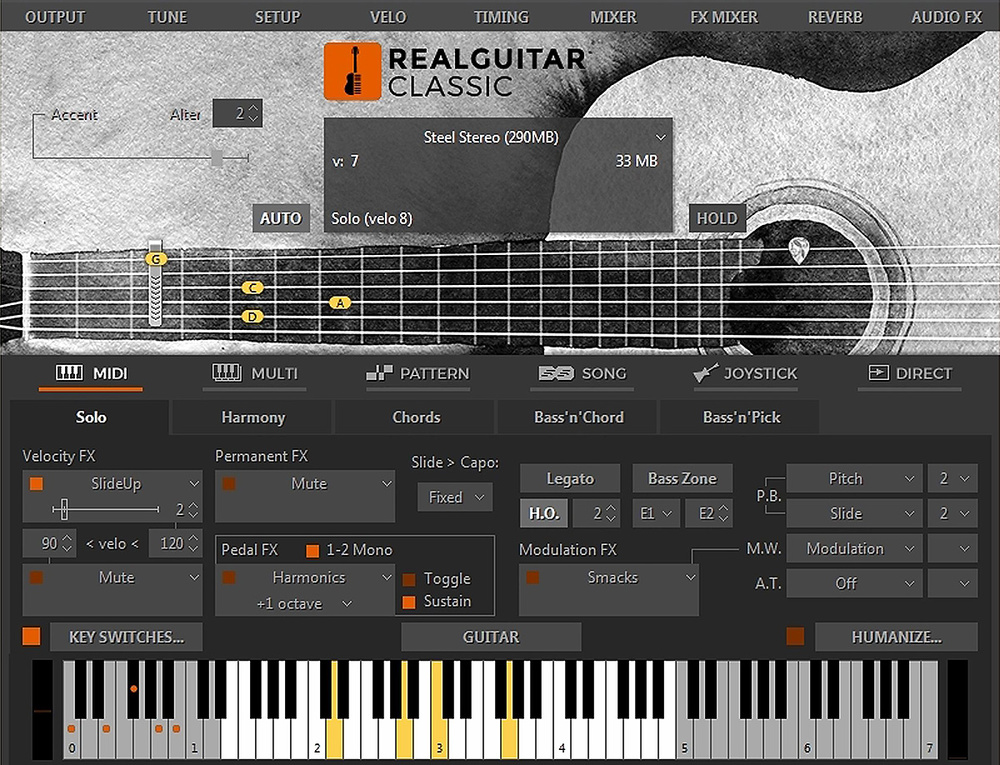
Task: Enable the Harmonics pedal FX switch
Action: click(229, 578)
